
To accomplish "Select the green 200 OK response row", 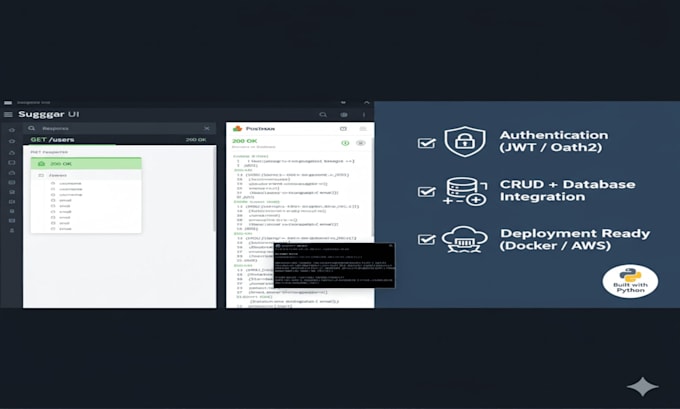I will click(86, 164).
